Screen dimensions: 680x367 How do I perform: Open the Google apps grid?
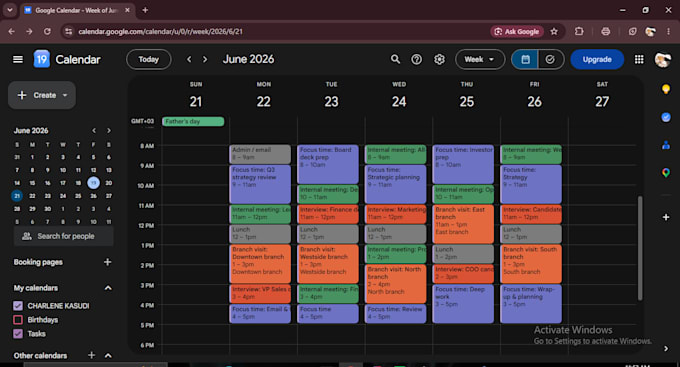[639, 59]
